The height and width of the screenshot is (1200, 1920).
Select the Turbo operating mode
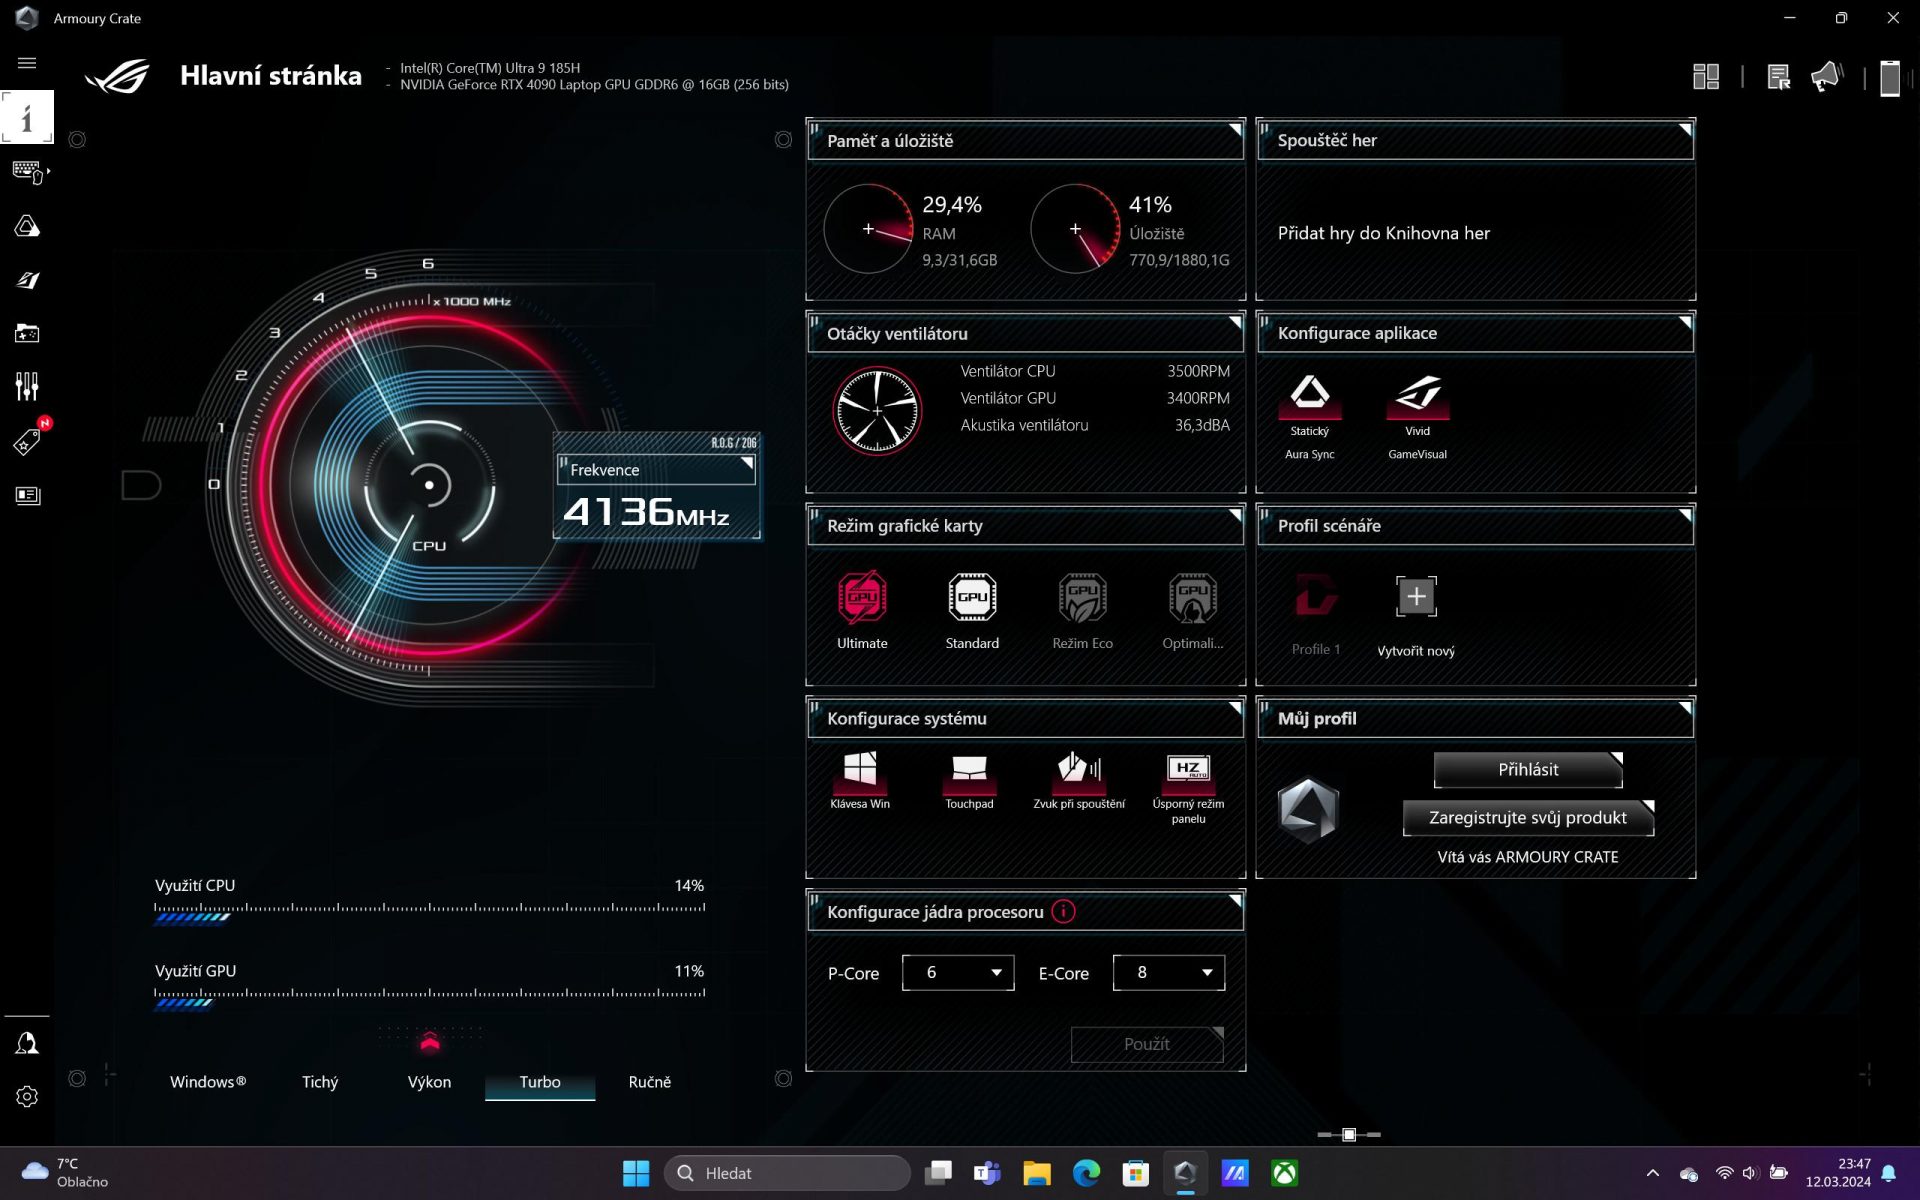click(540, 1082)
